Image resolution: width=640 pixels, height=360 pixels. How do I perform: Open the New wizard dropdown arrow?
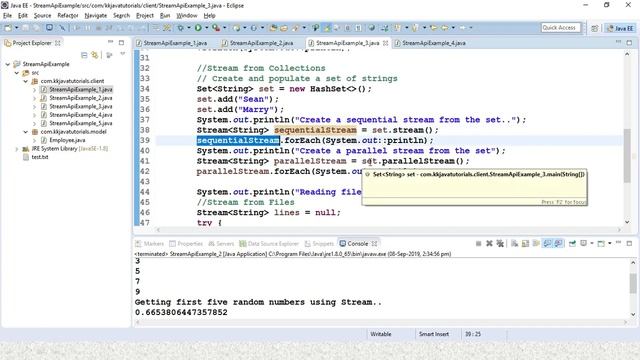point(17,28)
